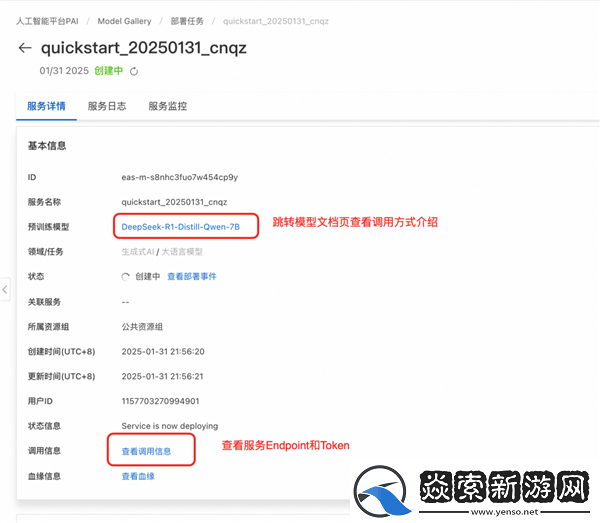
Task: Open 人工智能平台PAI breadcrumb
Action: (47, 21)
